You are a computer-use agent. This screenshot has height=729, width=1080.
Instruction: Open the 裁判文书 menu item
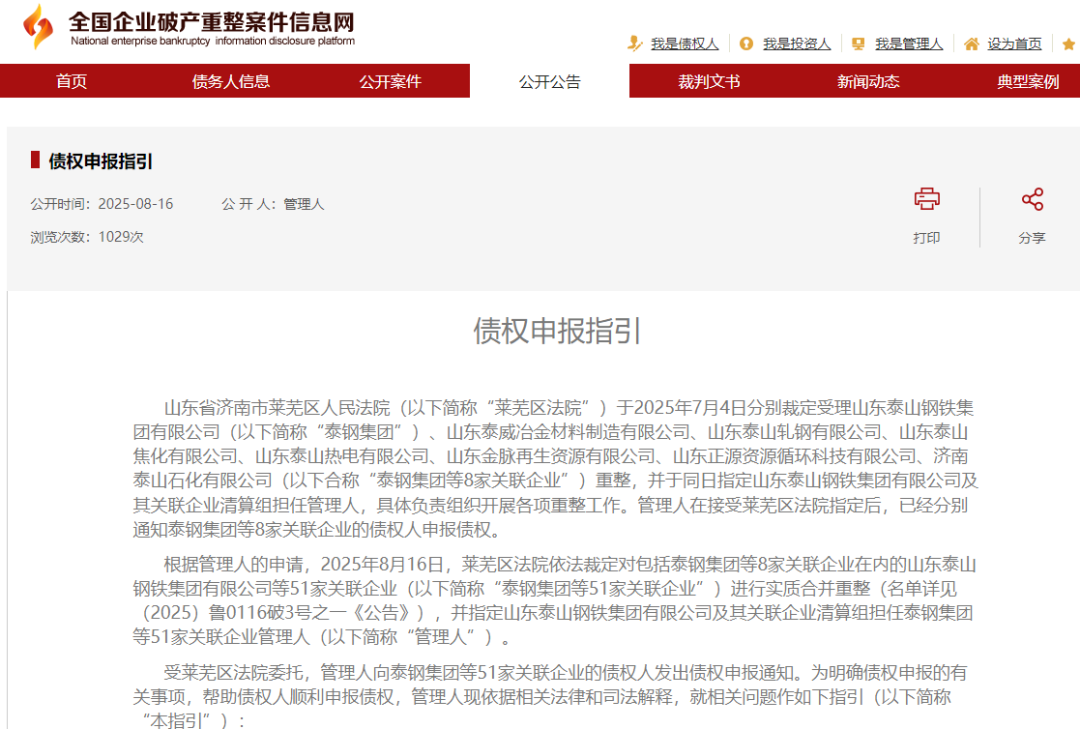pos(709,81)
